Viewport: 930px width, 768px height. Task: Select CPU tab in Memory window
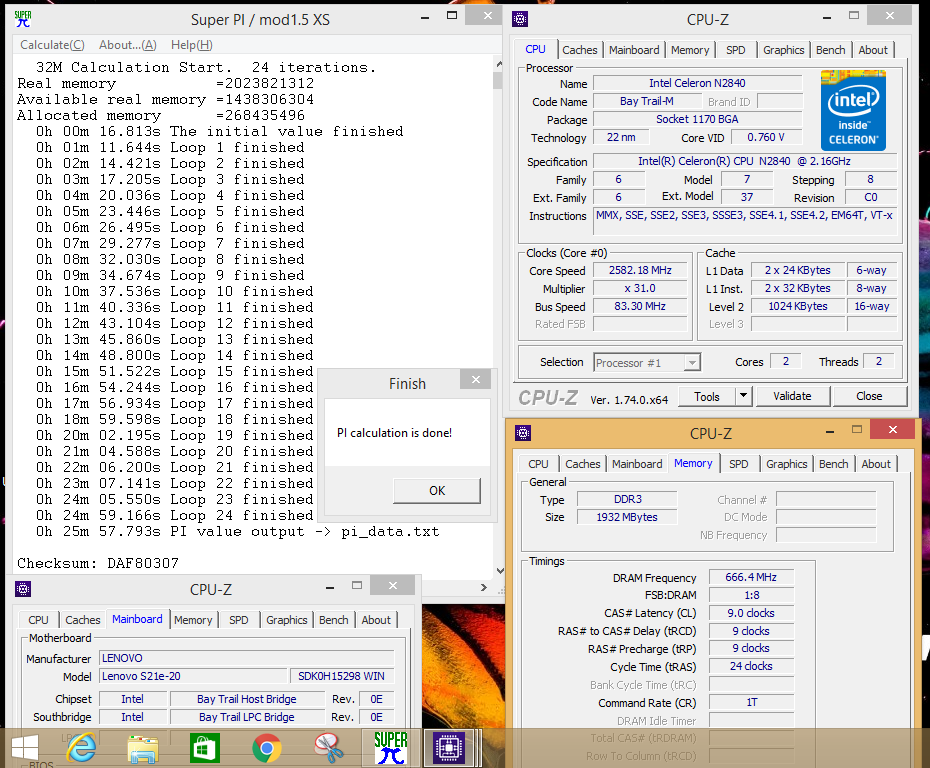coord(538,464)
